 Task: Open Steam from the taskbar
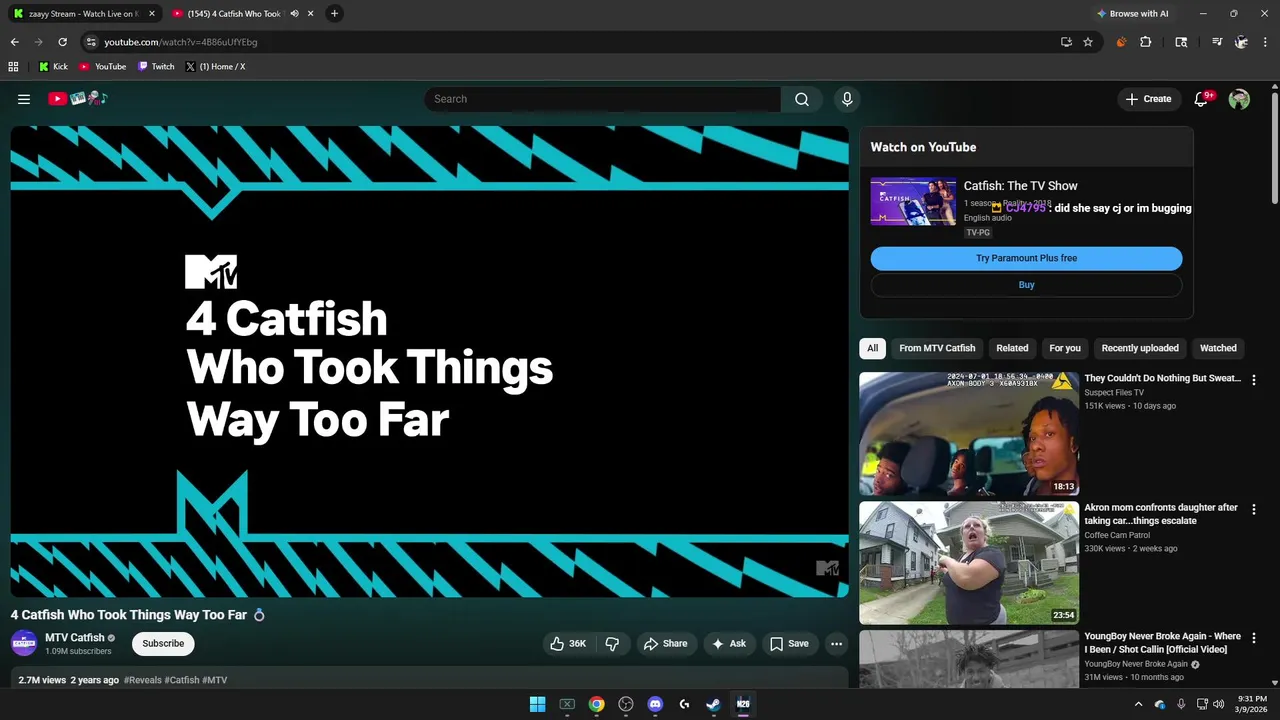[x=713, y=704]
